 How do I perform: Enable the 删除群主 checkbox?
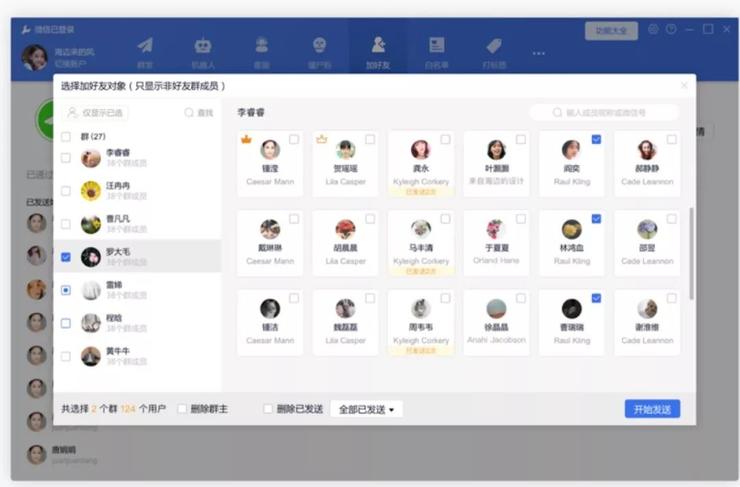pyautogui.click(x=182, y=409)
